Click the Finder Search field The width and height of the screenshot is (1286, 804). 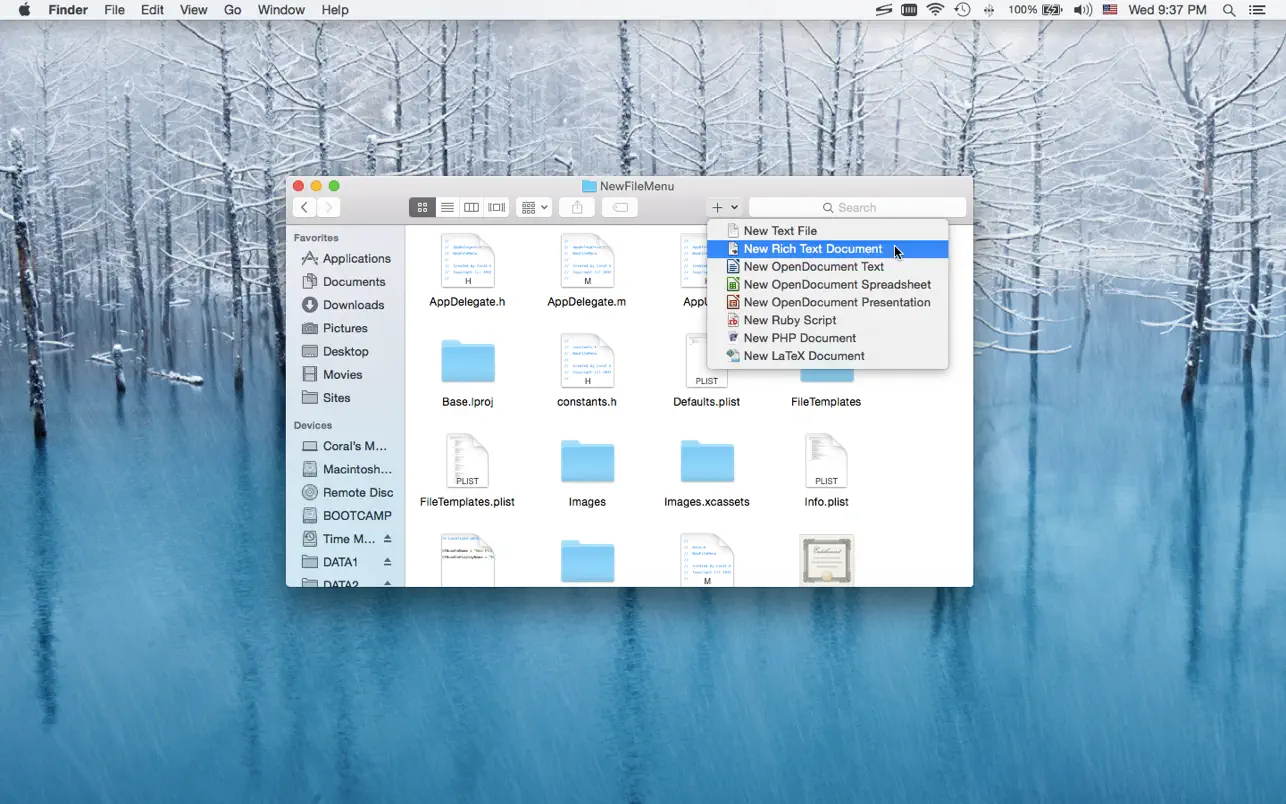(x=857, y=207)
